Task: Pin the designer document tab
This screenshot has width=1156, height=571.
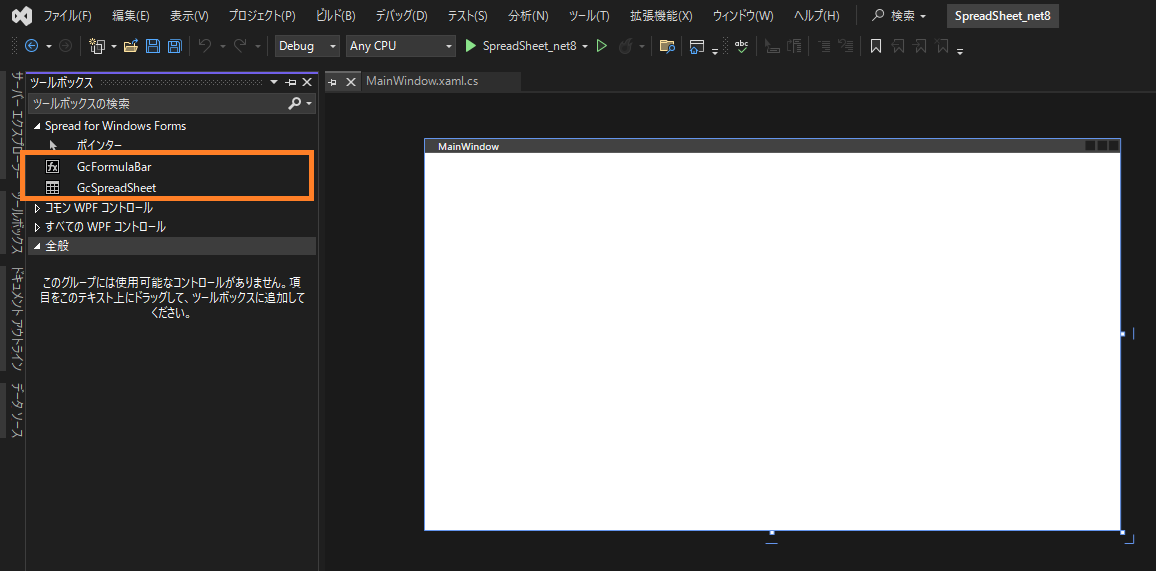Action: [332, 82]
